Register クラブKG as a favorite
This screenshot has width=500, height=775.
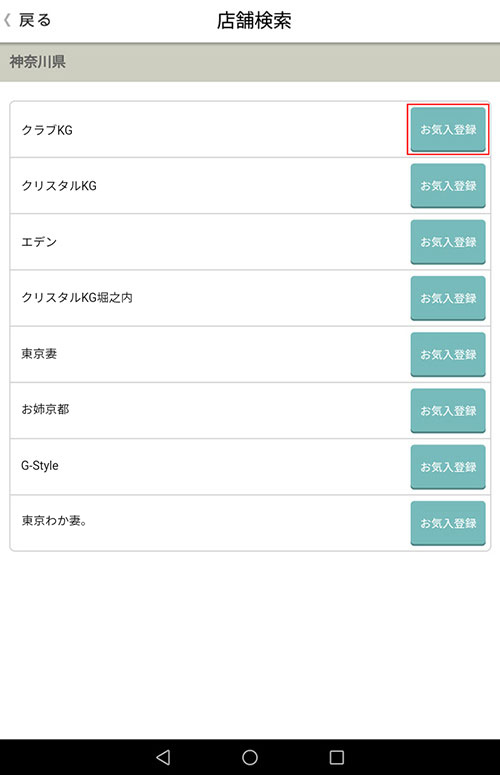click(x=448, y=129)
